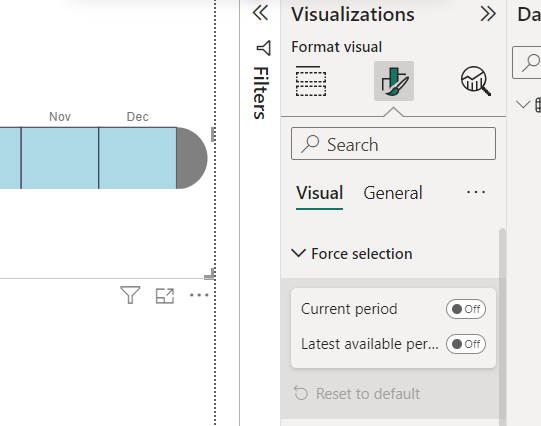Image resolution: width=541 pixels, height=426 pixels.
Task: Click the magnifier icon in the format Search box
Action: pos(310,144)
